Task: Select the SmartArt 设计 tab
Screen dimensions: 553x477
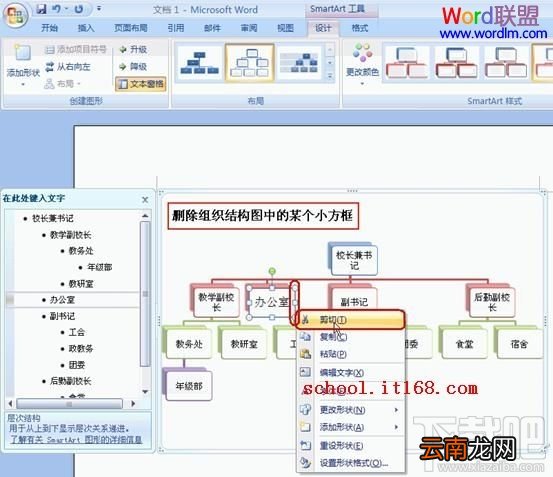Action: [x=323, y=28]
